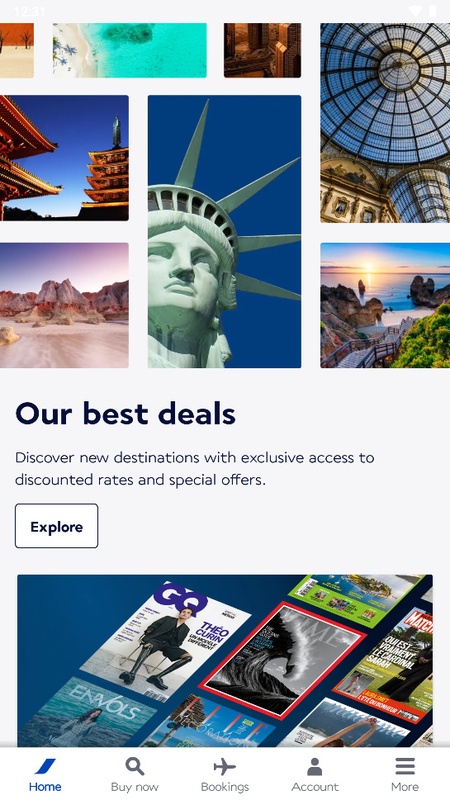Tap the battery status bar icon

tap(433, 11)
